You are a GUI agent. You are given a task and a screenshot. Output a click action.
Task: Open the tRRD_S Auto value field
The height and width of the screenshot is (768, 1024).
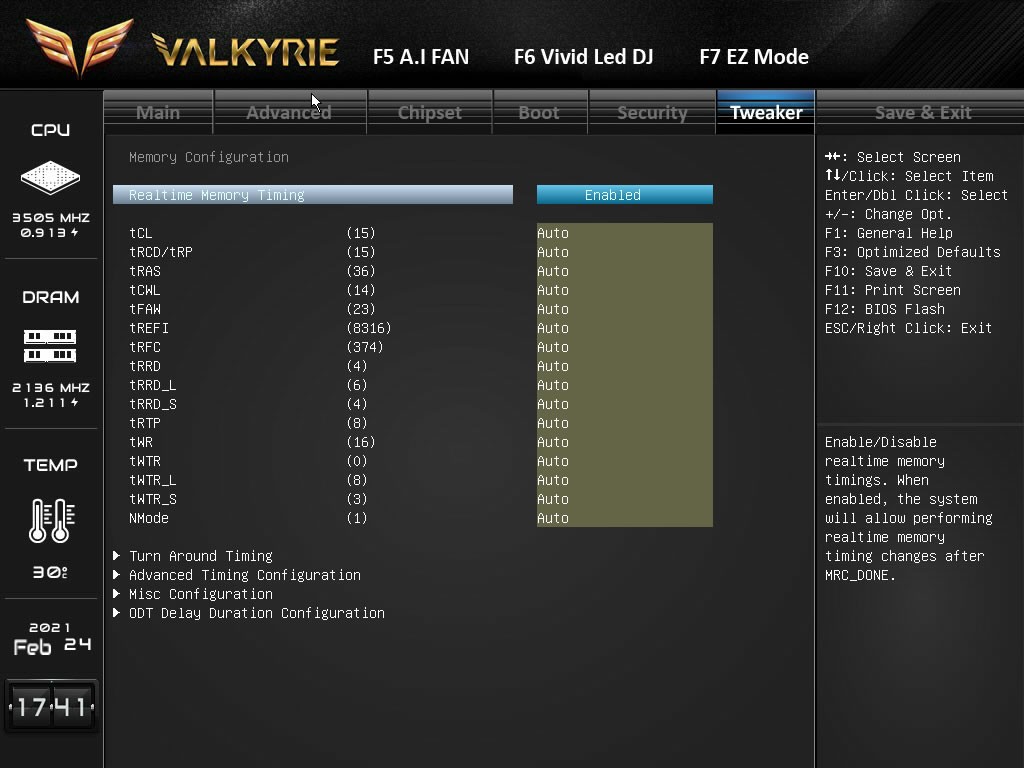point(625,404)
